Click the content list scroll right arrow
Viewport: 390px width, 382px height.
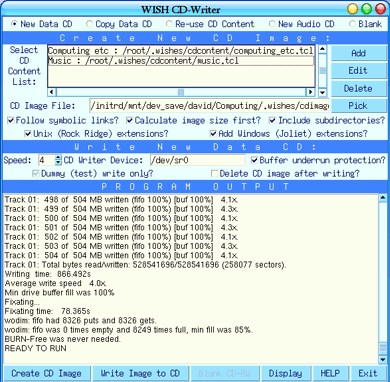(310, 92)
